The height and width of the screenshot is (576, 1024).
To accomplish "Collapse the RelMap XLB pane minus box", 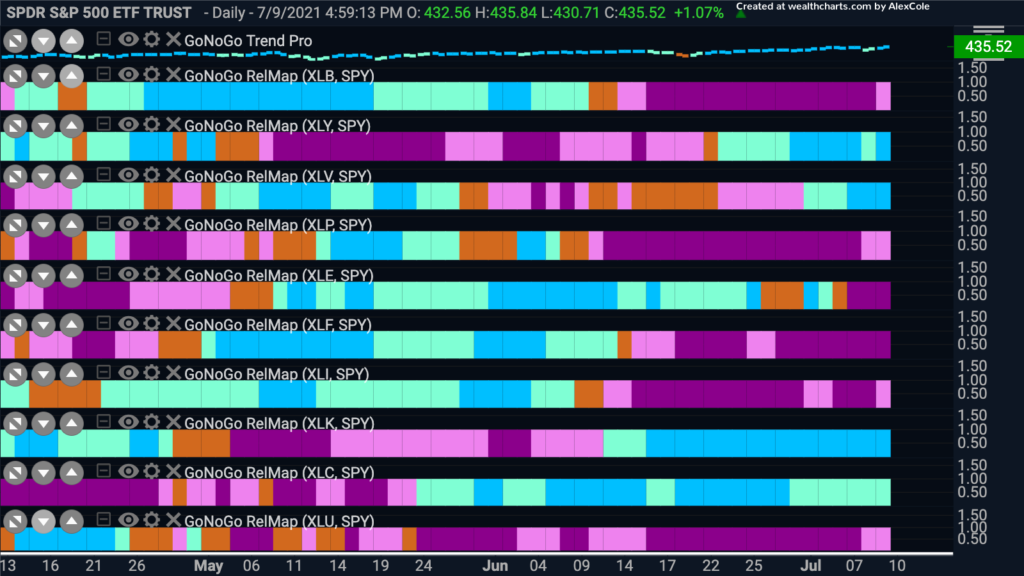I will (103, 74).
